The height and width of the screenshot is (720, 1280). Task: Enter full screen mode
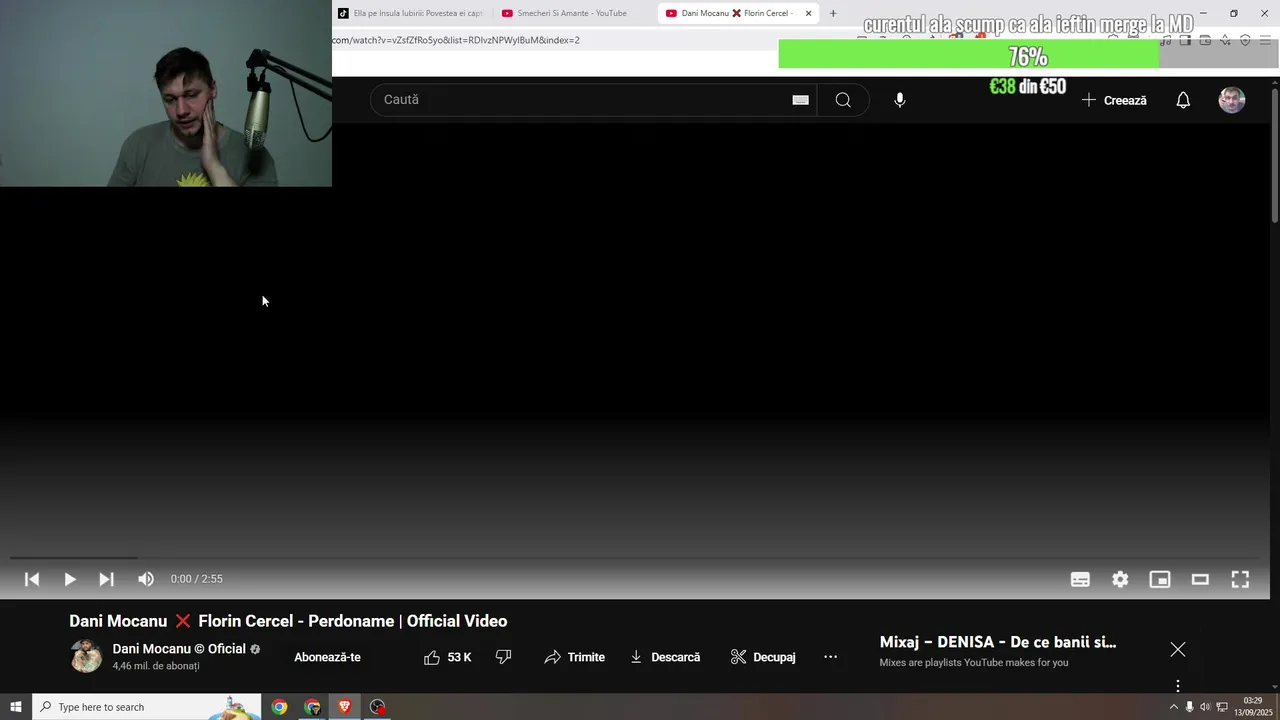point(1240,579)
